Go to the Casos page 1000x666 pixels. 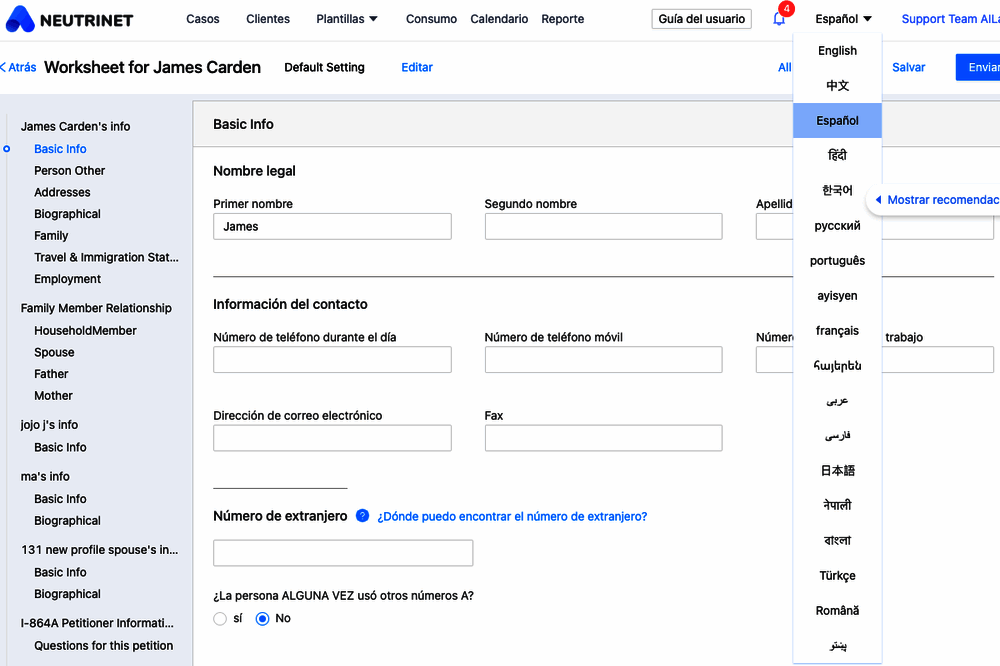coord(203,19)
